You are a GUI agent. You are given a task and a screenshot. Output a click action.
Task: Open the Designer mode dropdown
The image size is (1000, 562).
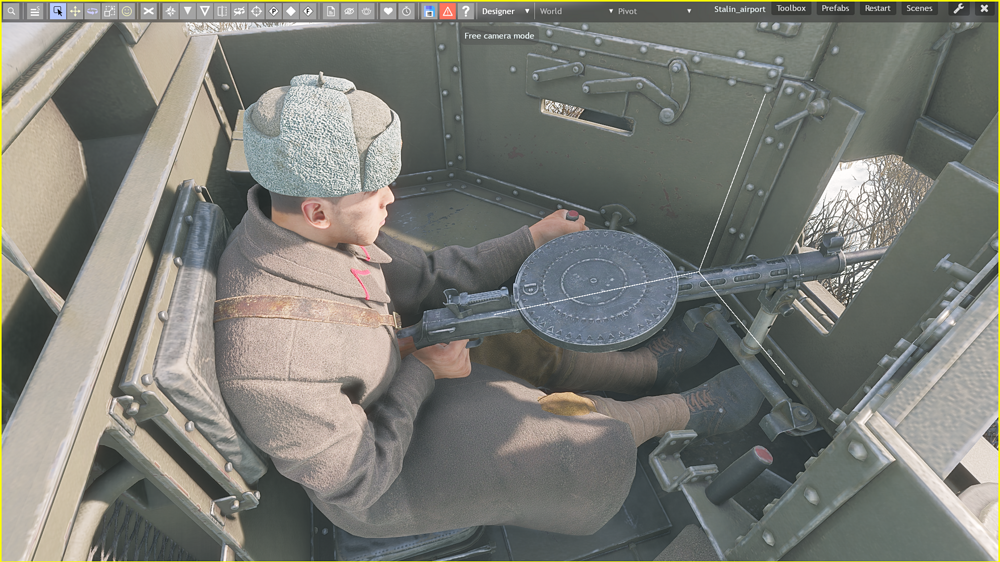(505, 11)
